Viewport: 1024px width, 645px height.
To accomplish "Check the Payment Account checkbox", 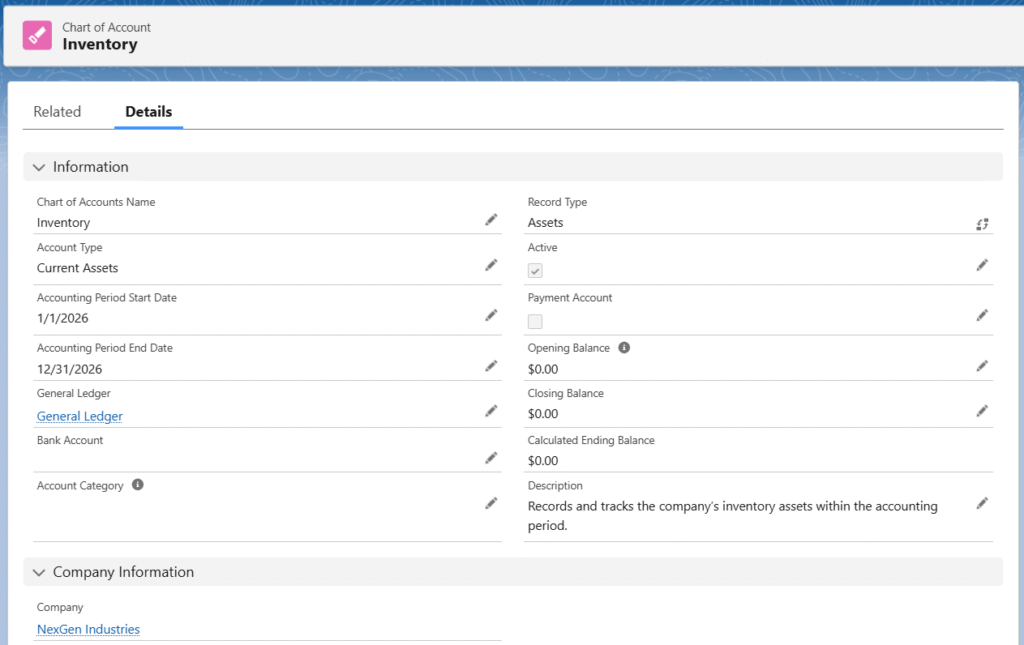I will [x=536, y=321].
